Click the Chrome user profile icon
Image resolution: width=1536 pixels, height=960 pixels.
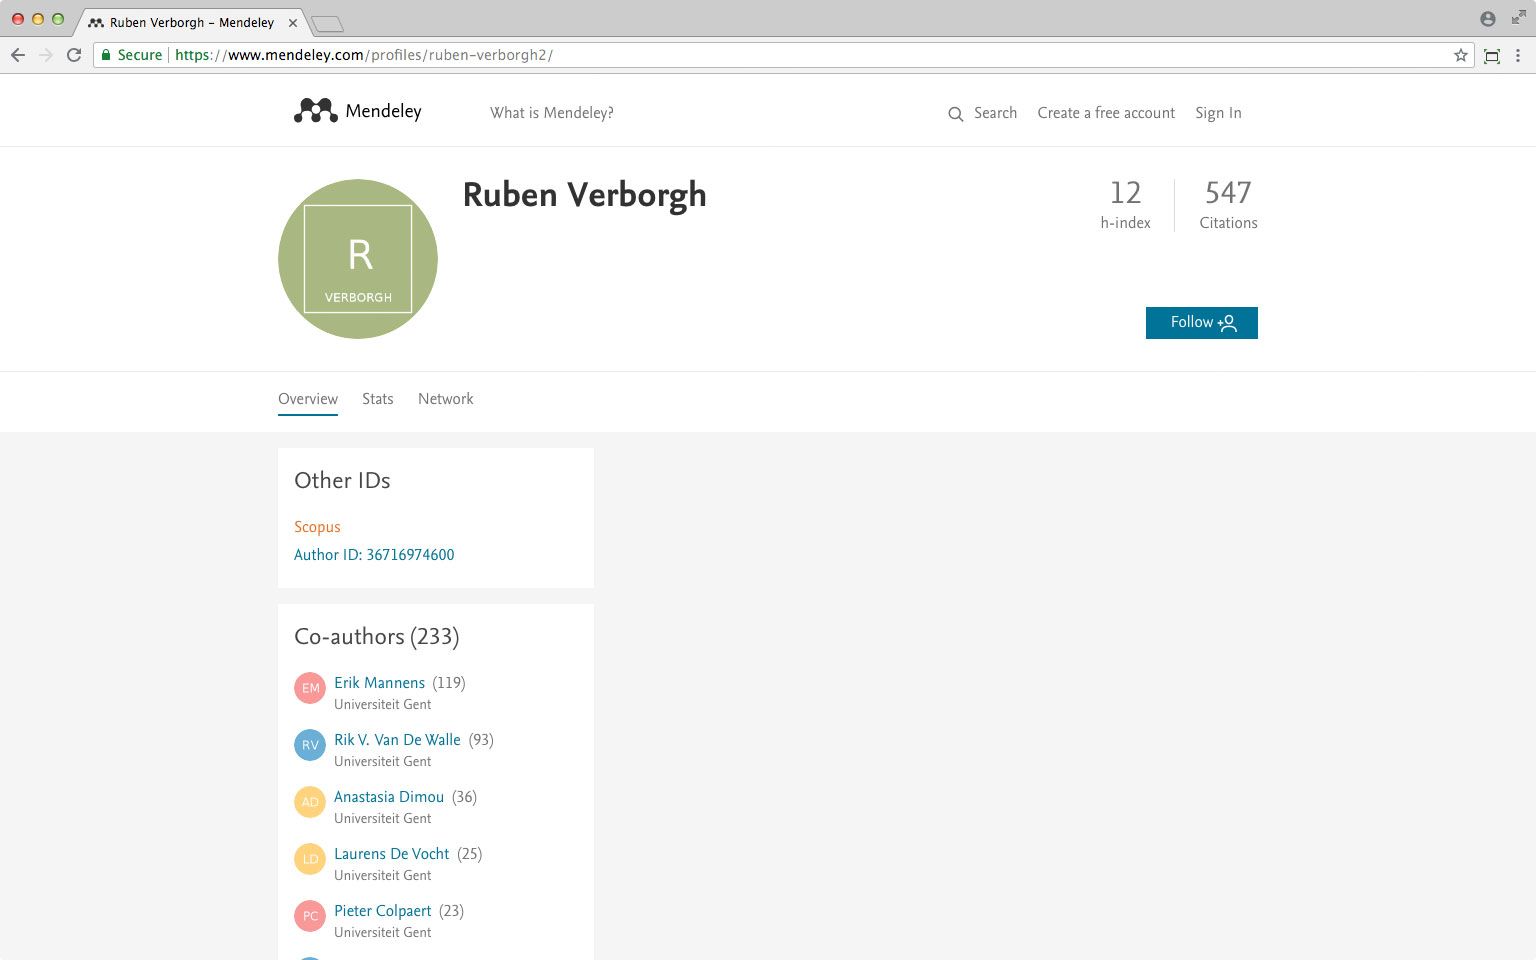[x=1488, y=19]
